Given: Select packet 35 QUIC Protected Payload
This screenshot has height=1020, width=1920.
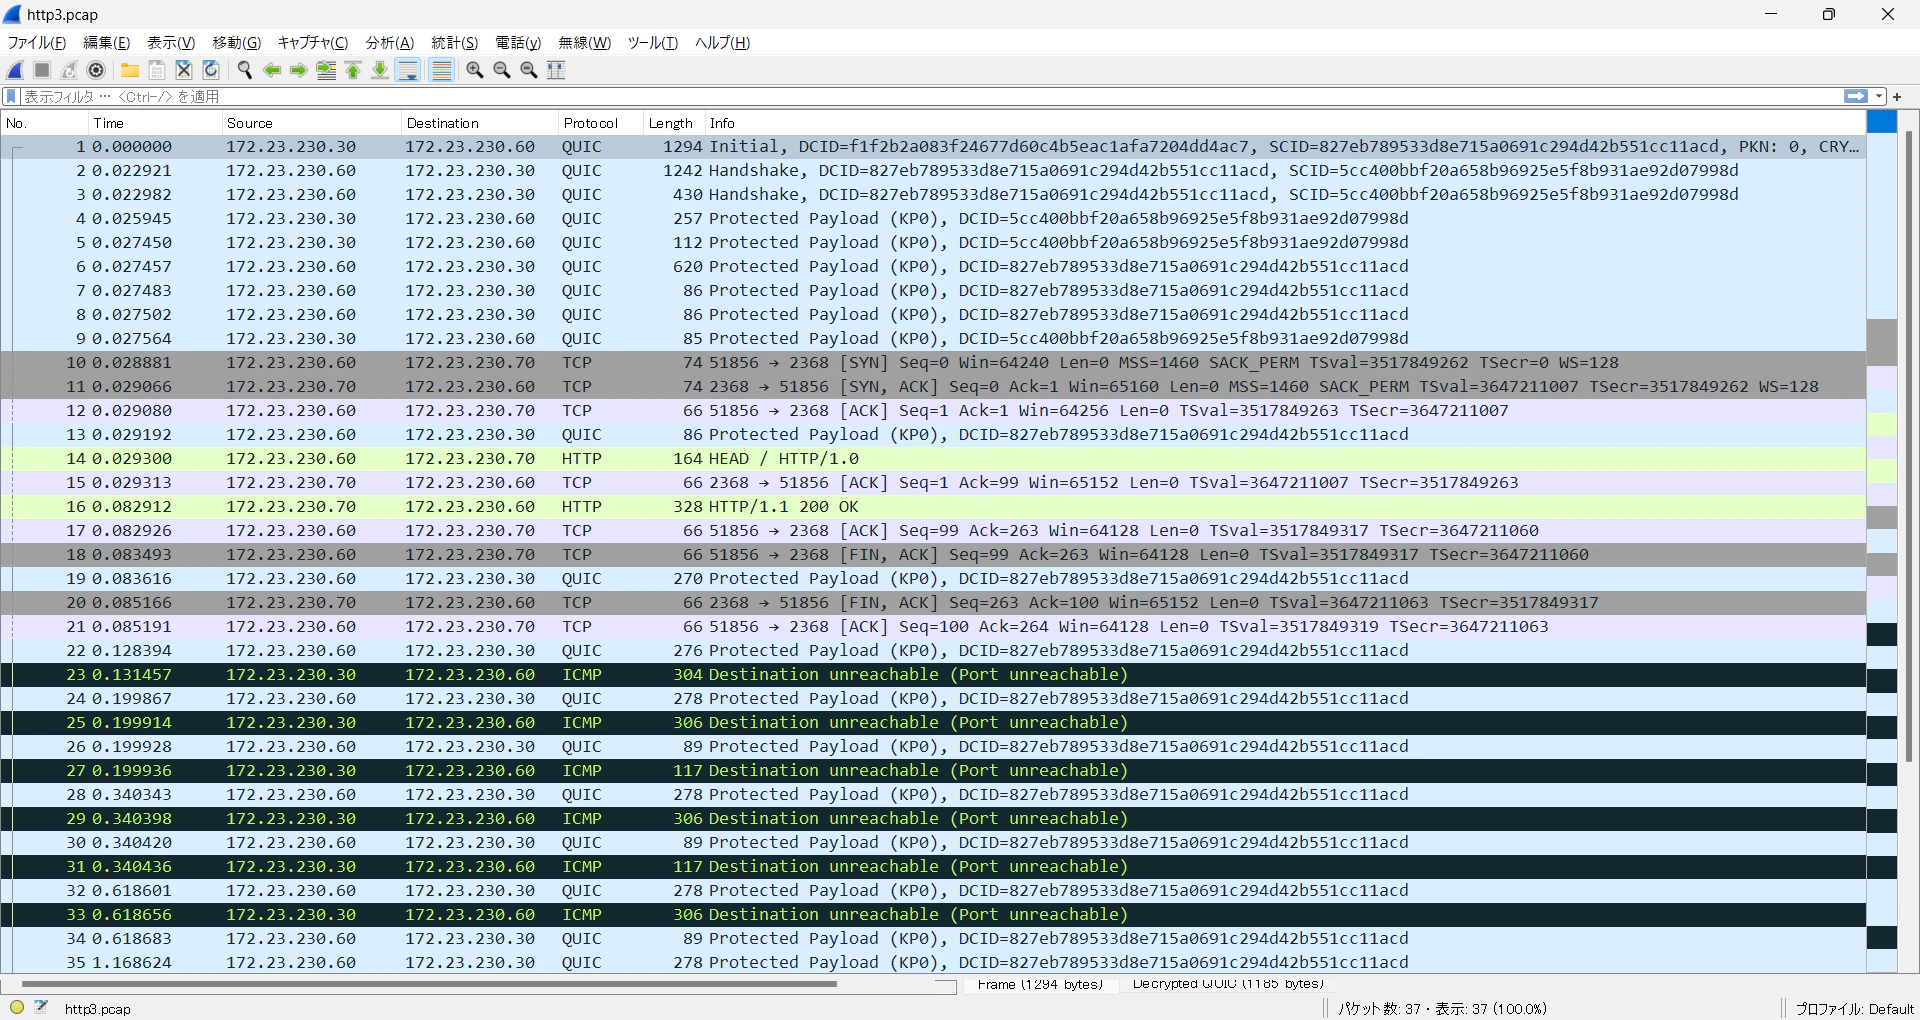Looking at the screenshot, I should [x=933, y=963].
